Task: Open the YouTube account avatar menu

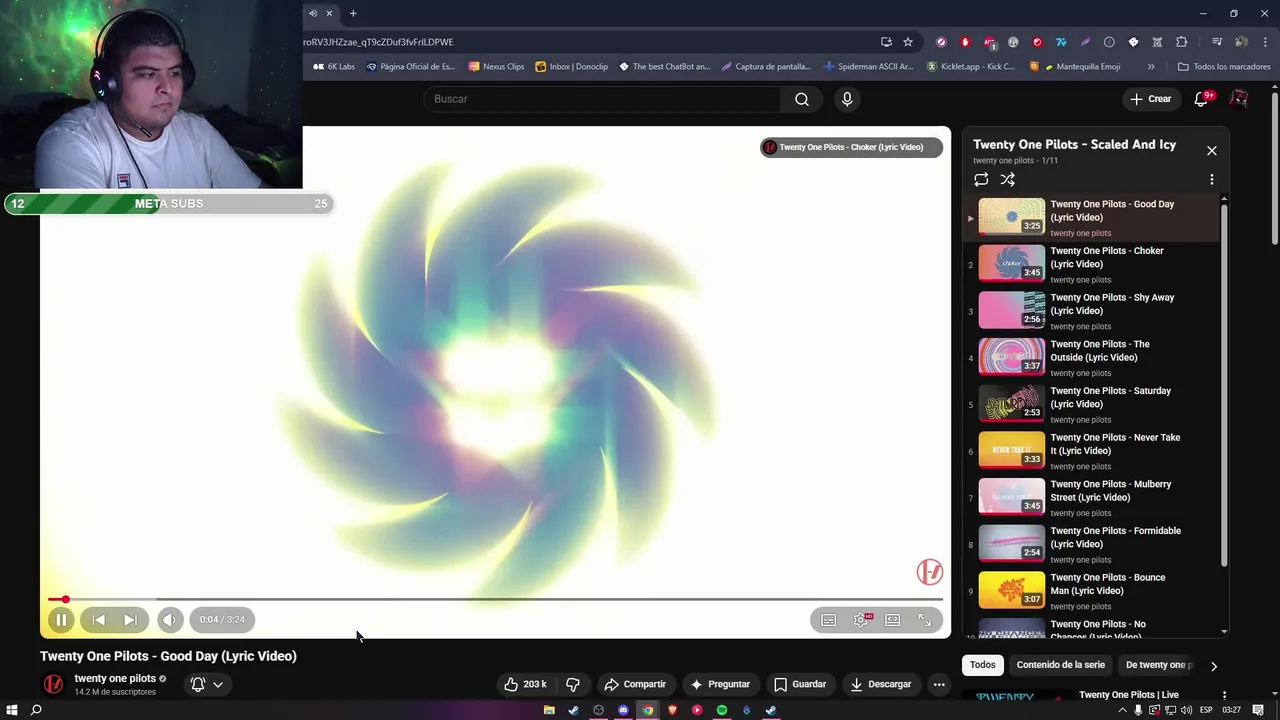Action: pos(1239,99)
